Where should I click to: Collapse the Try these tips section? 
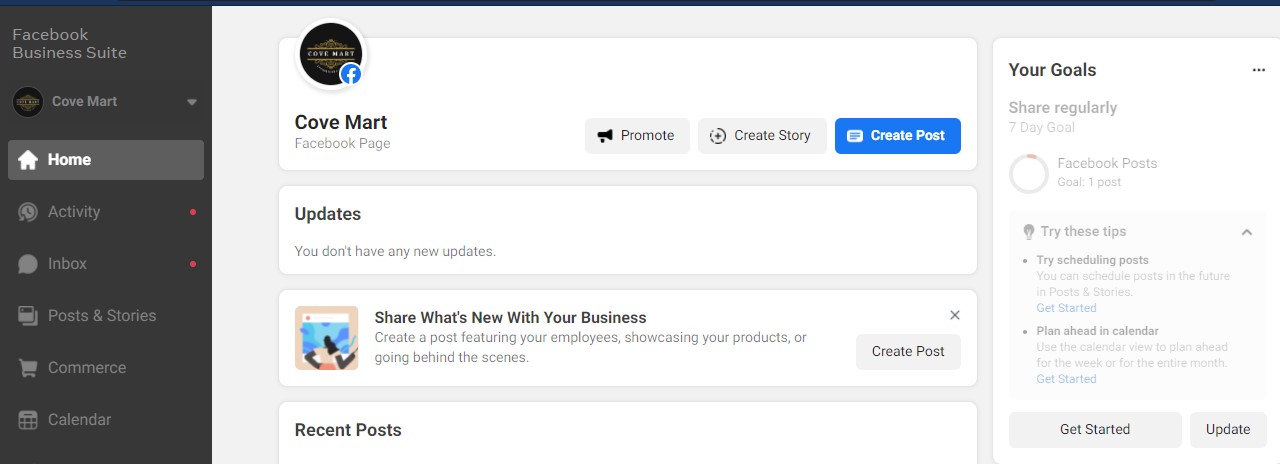click(x=1247, y=232)
